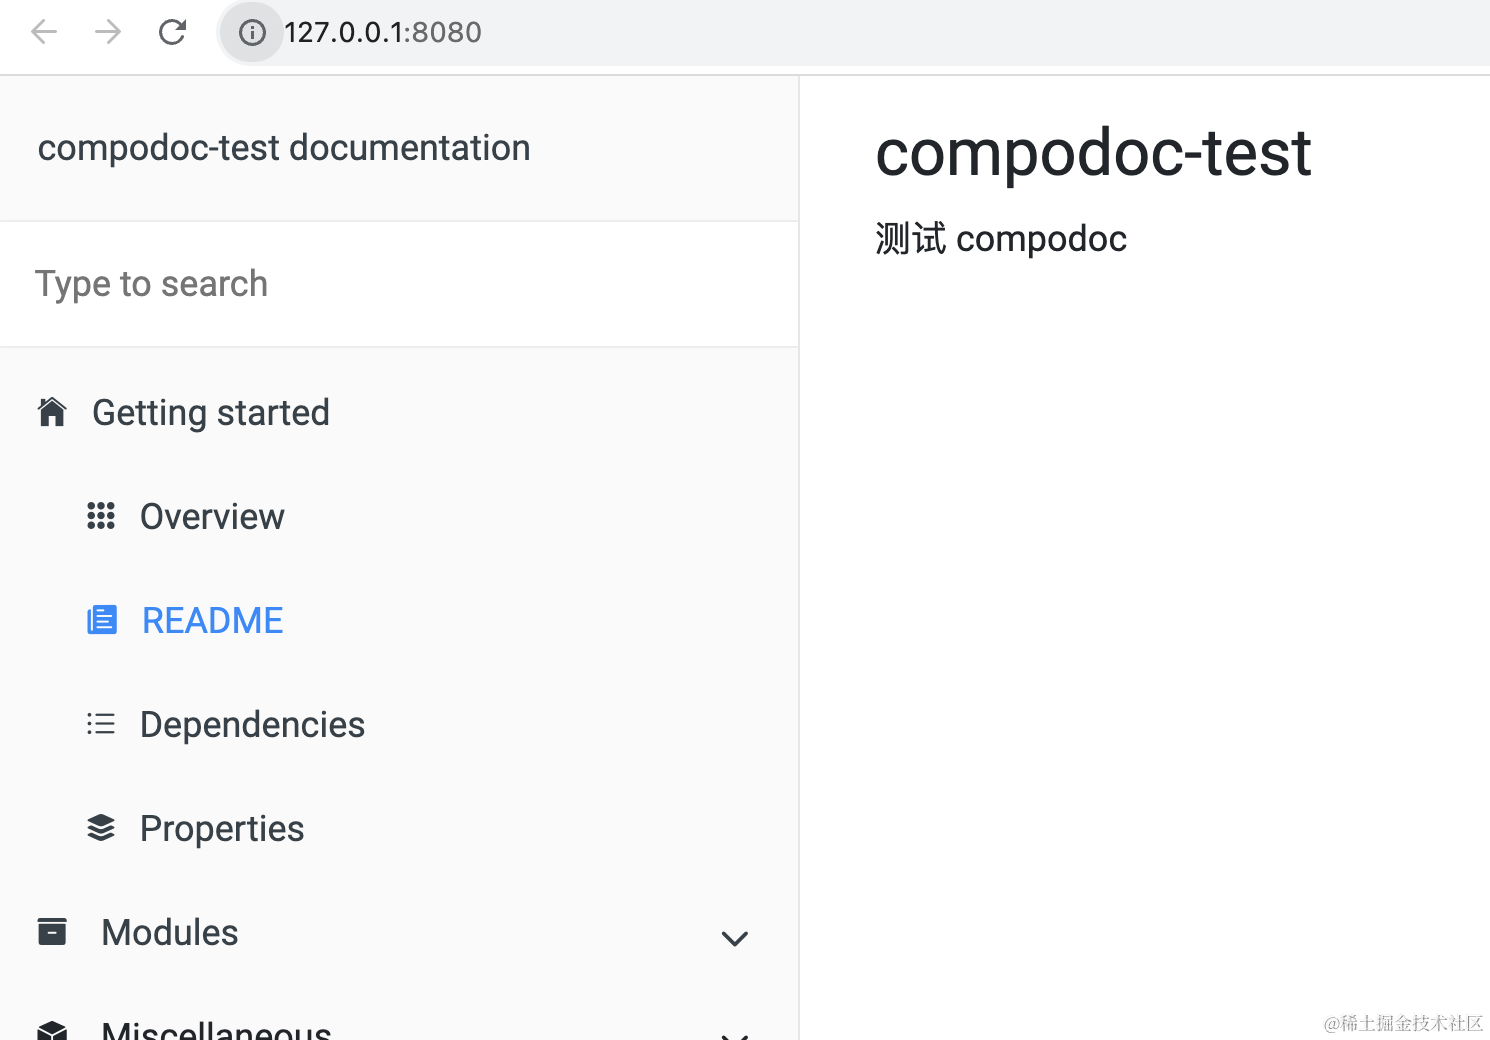Click the browser forward arrow
The width and height of the screenshot is (1490, 1040).
click(108, 33)
